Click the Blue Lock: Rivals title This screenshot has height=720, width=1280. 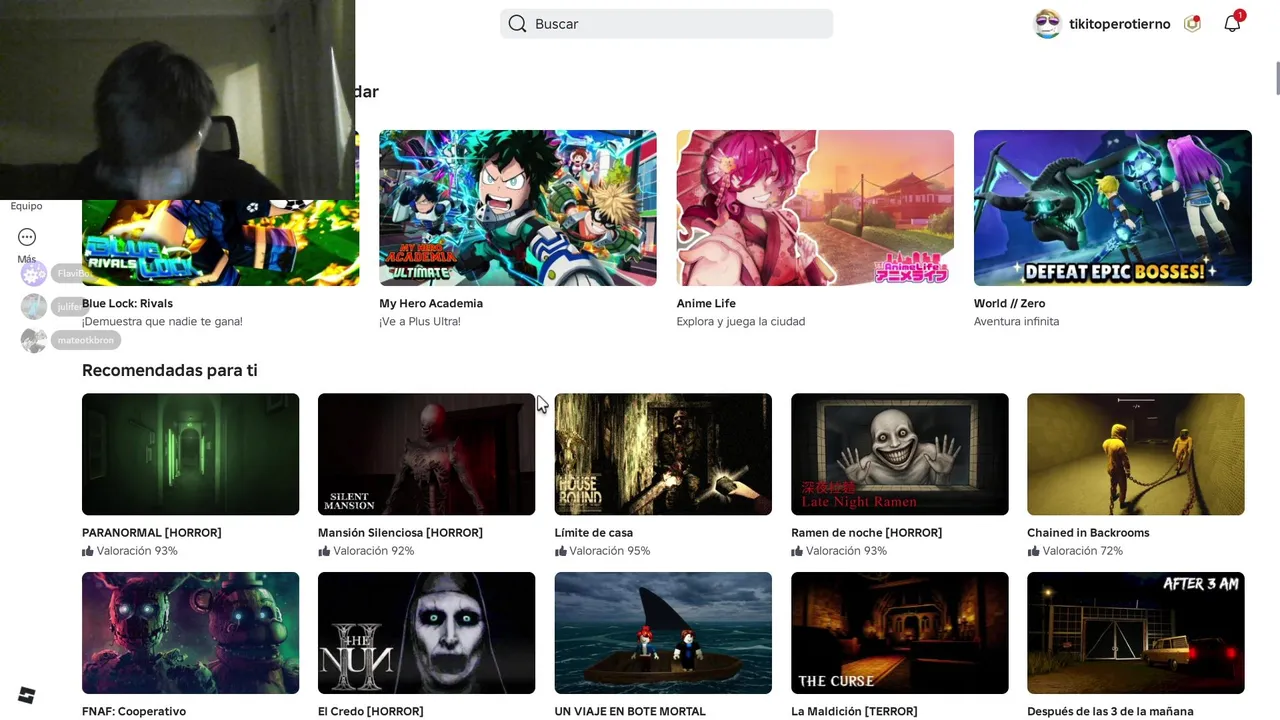(127, 303)
